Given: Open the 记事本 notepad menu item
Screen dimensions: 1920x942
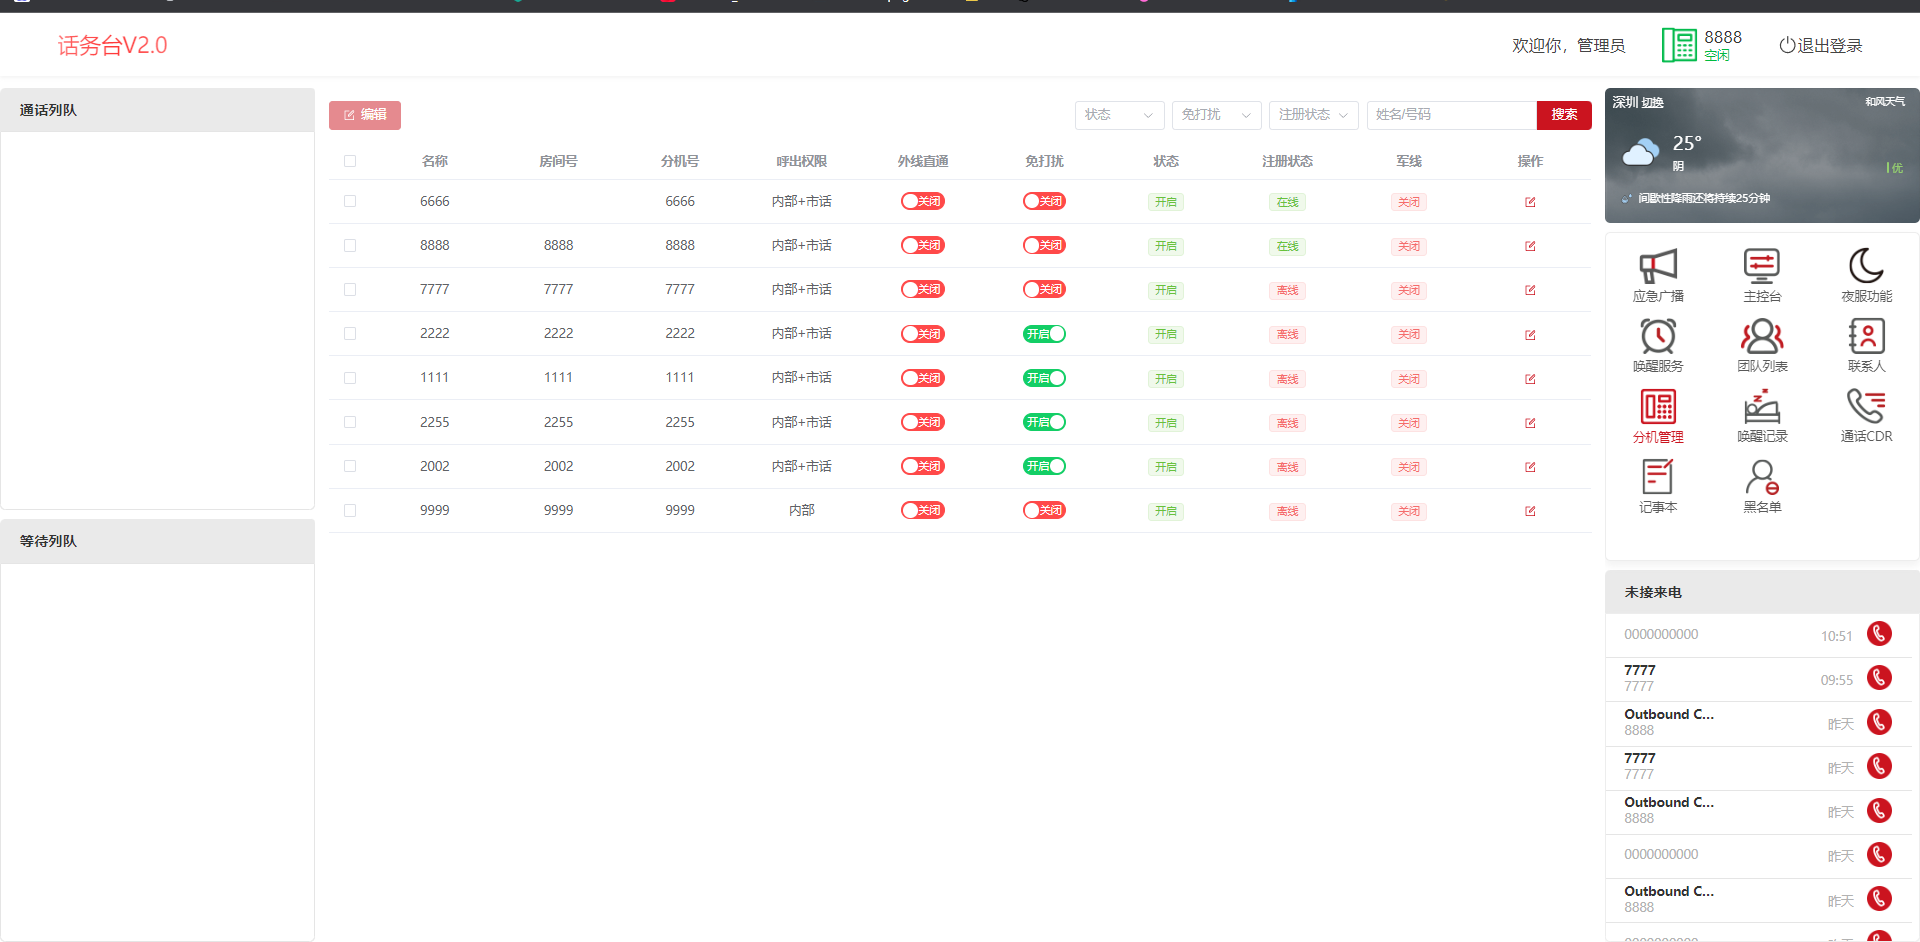Looking at the screenshot, I should (1657, 478).
